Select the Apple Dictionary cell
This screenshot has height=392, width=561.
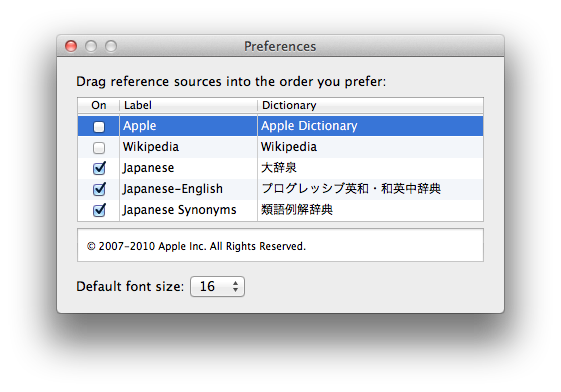click(370, 126)
